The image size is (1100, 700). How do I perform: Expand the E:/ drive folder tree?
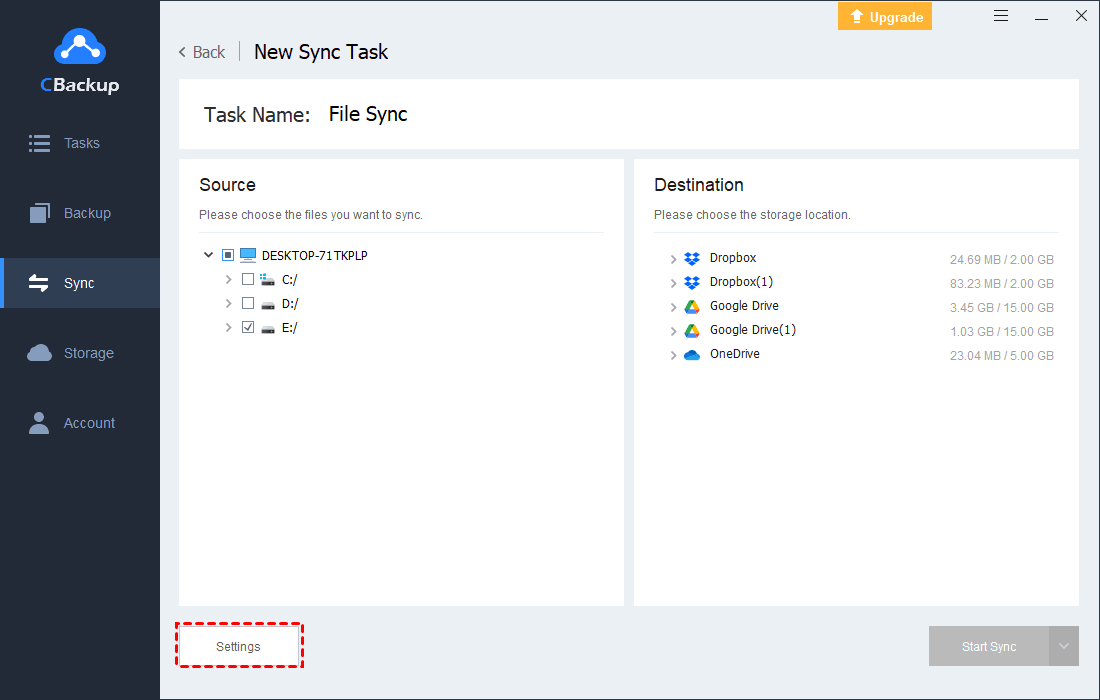coord(229,328)
